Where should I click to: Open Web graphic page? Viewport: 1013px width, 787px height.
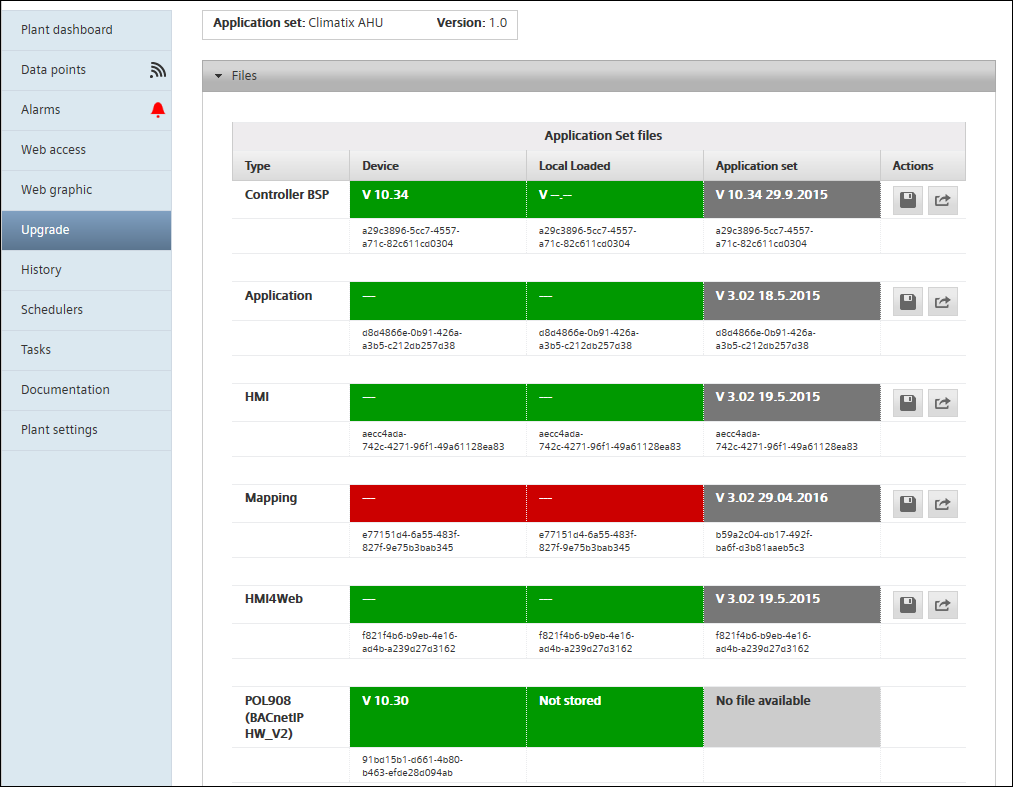86,190
